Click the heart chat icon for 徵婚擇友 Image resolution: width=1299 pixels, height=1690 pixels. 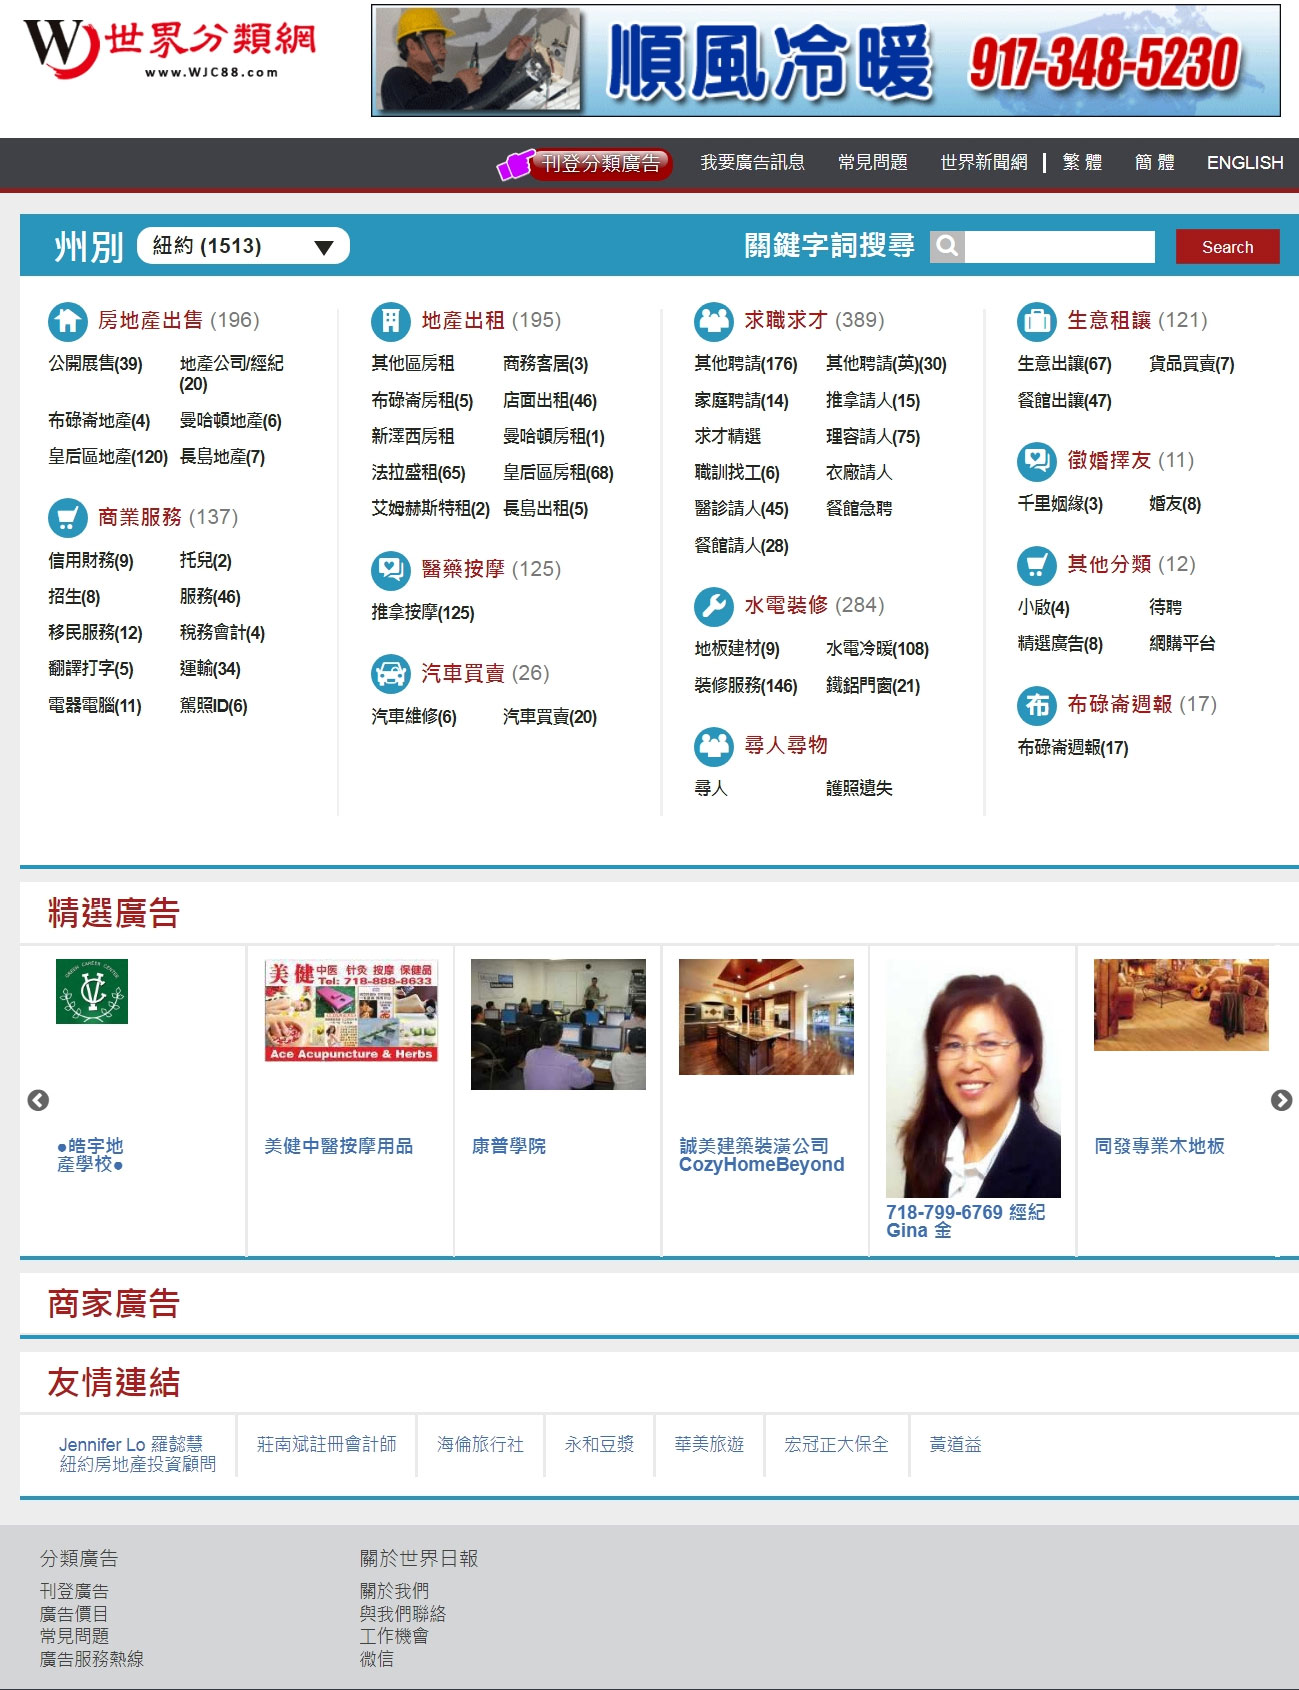(1036, 461)
